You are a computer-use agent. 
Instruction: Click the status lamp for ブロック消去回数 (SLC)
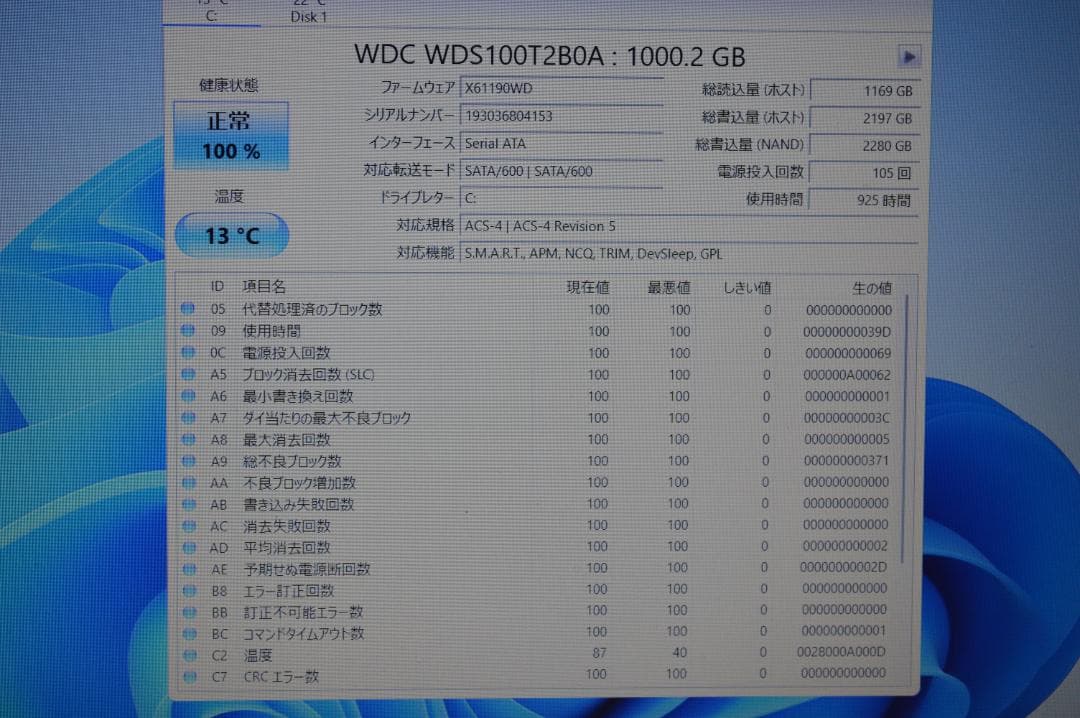point(188,374)
